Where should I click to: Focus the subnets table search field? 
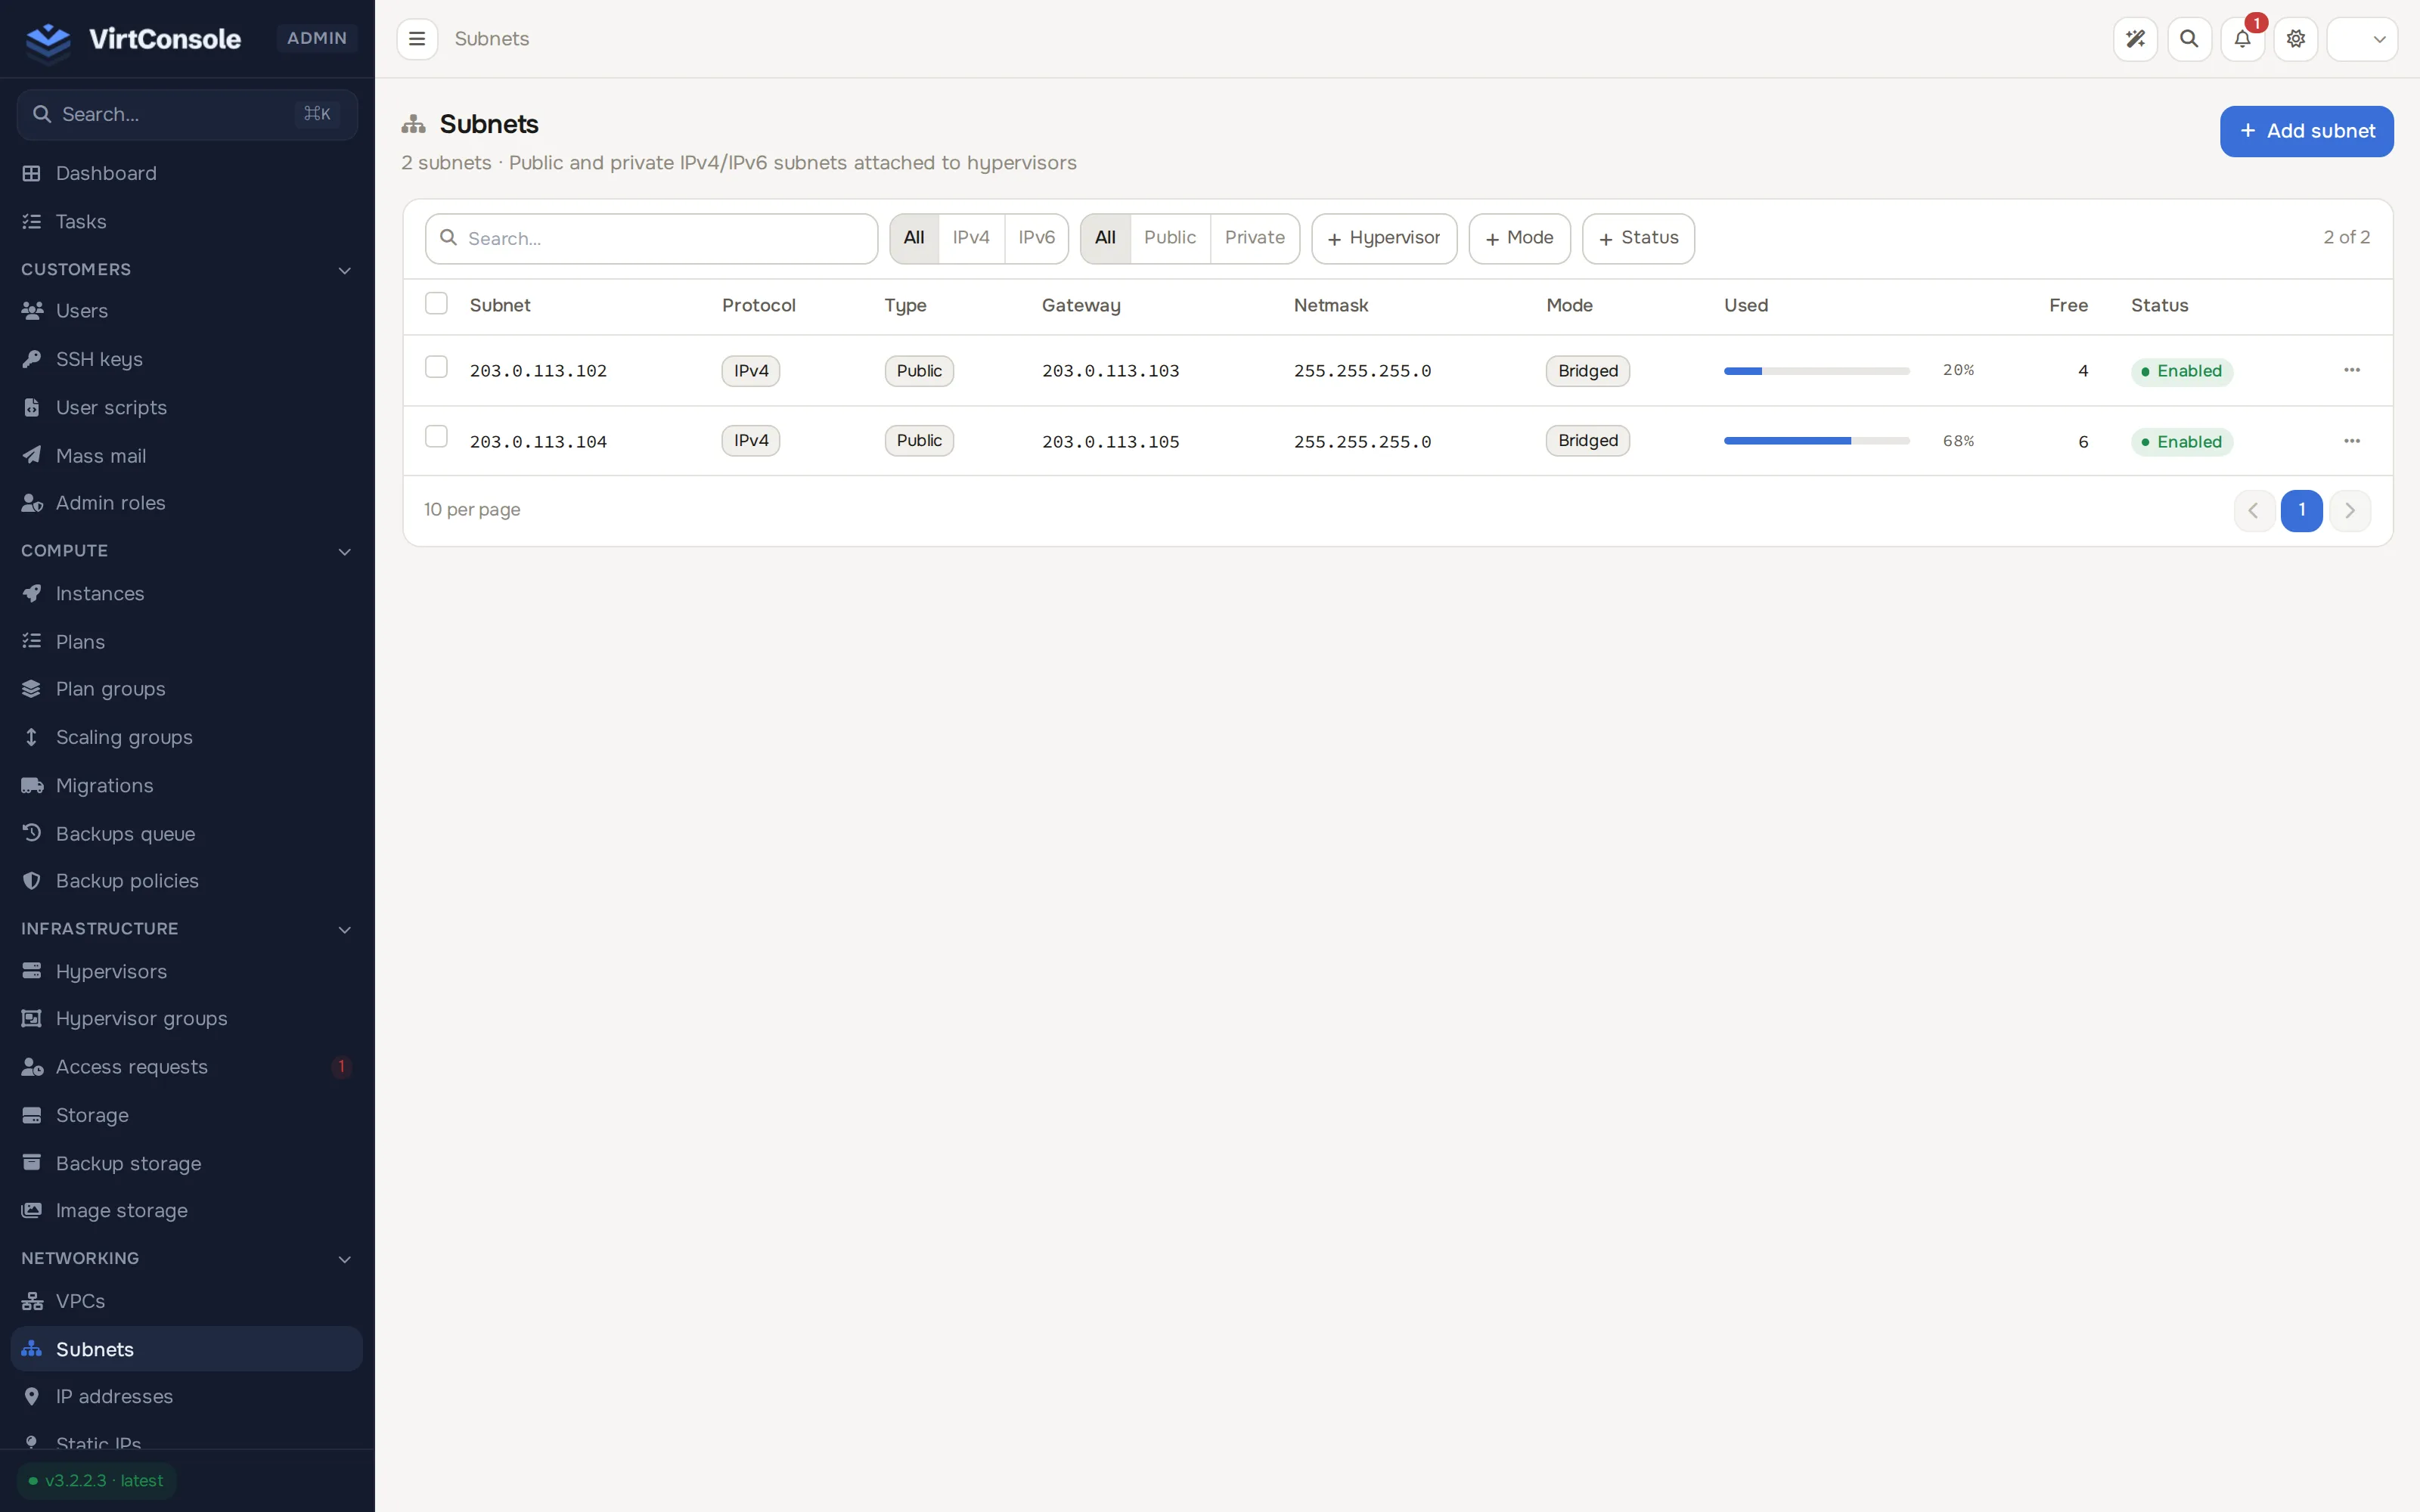pos(651,238)
